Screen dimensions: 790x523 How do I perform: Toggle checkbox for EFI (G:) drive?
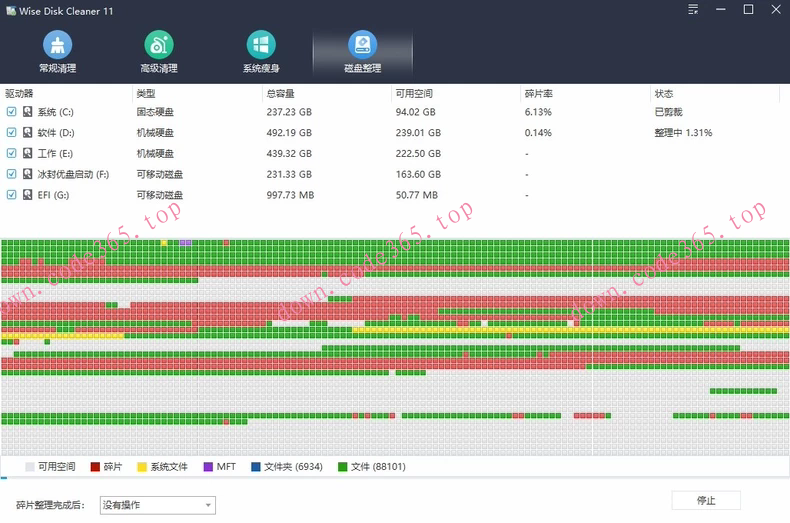tap(12, 195)
